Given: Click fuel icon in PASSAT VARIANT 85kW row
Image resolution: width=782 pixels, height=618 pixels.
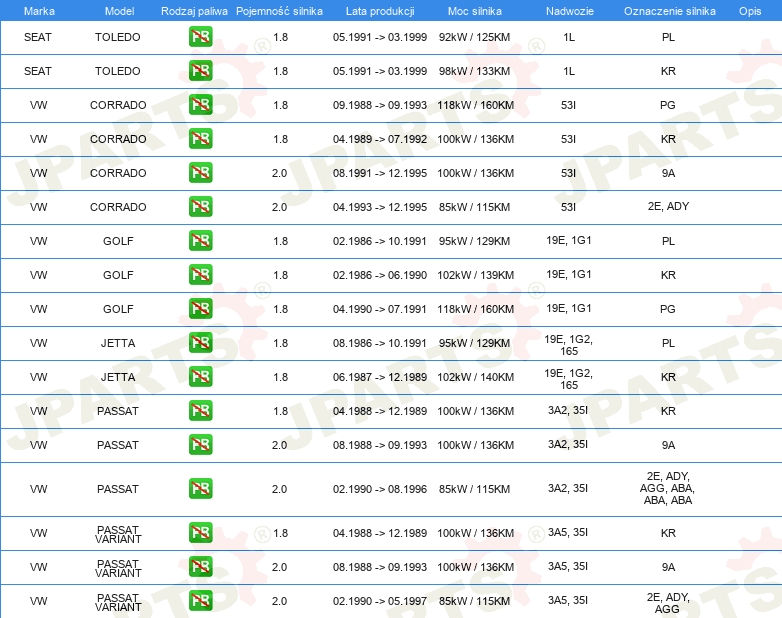Looking at the screenshot, I should point(200,601).
